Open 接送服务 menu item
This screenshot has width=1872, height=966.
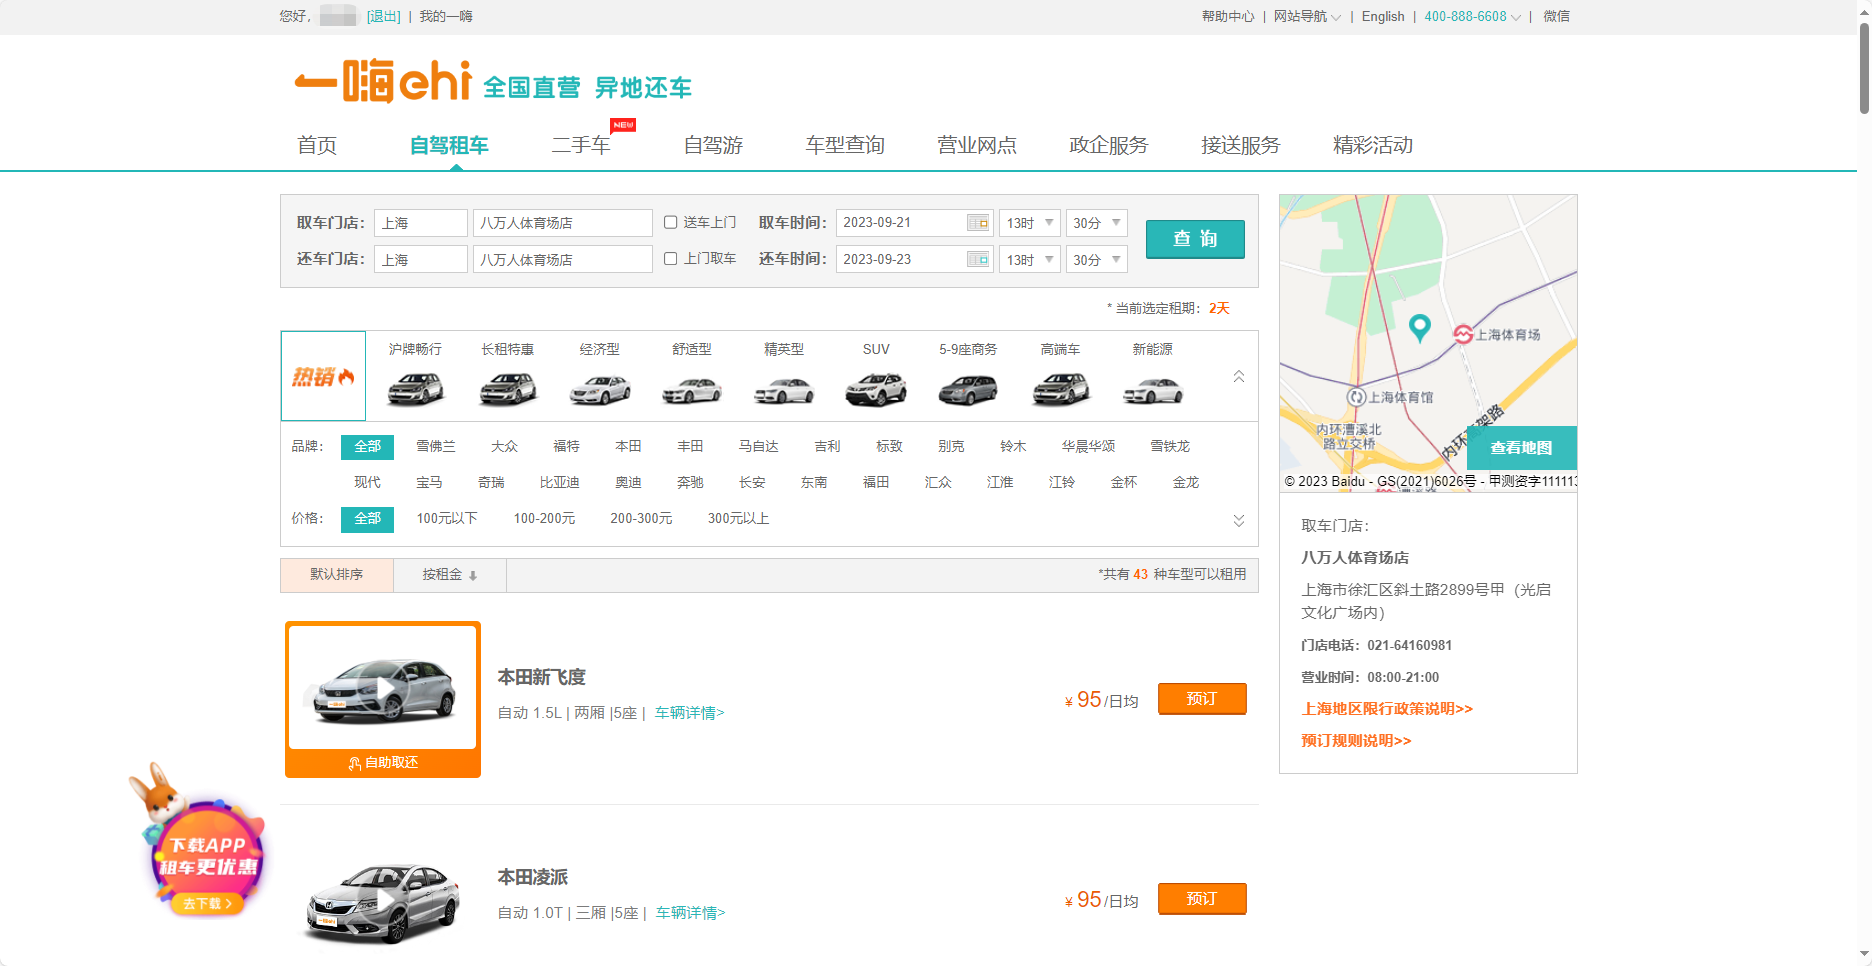point(1241,145)
